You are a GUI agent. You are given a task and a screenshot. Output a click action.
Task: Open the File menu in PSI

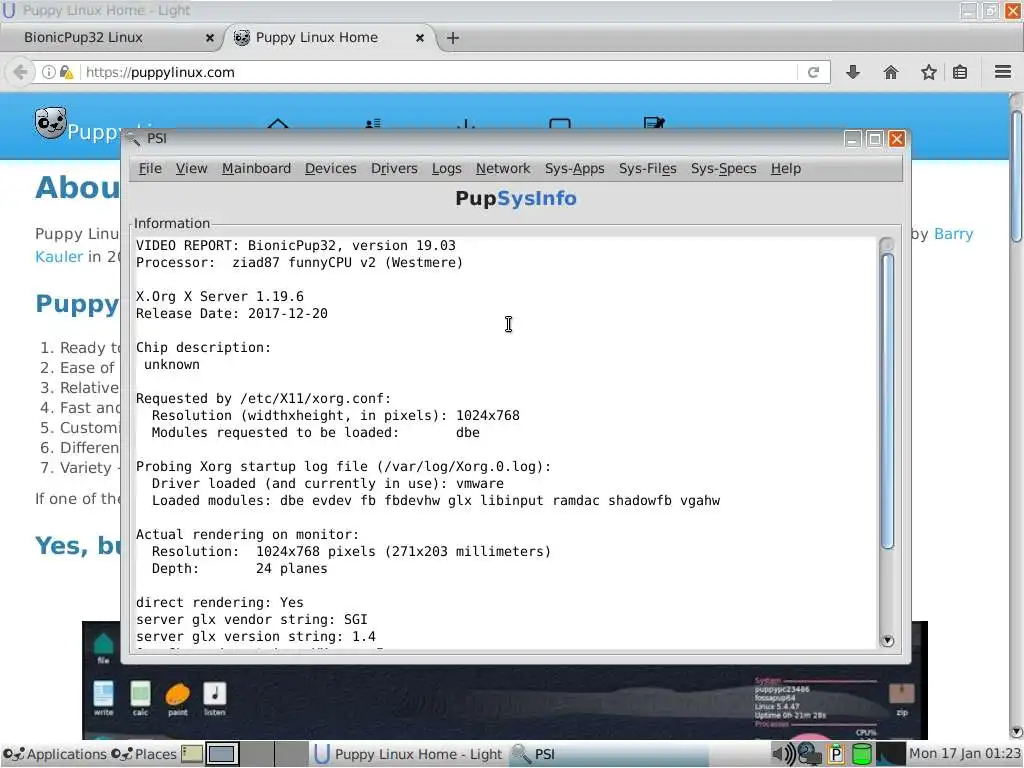pyautogui.click(x=150, y=168)
